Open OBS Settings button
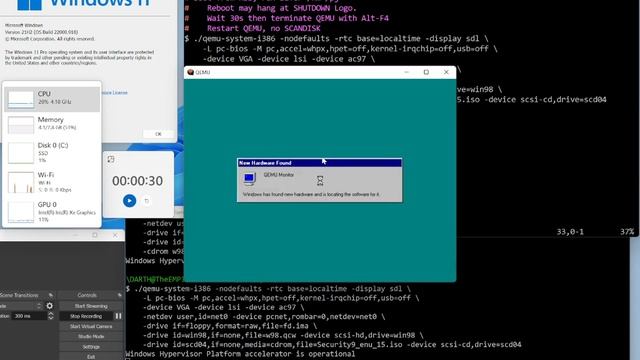The height and width of the screenshot is (360, 640). coord(91,347)
